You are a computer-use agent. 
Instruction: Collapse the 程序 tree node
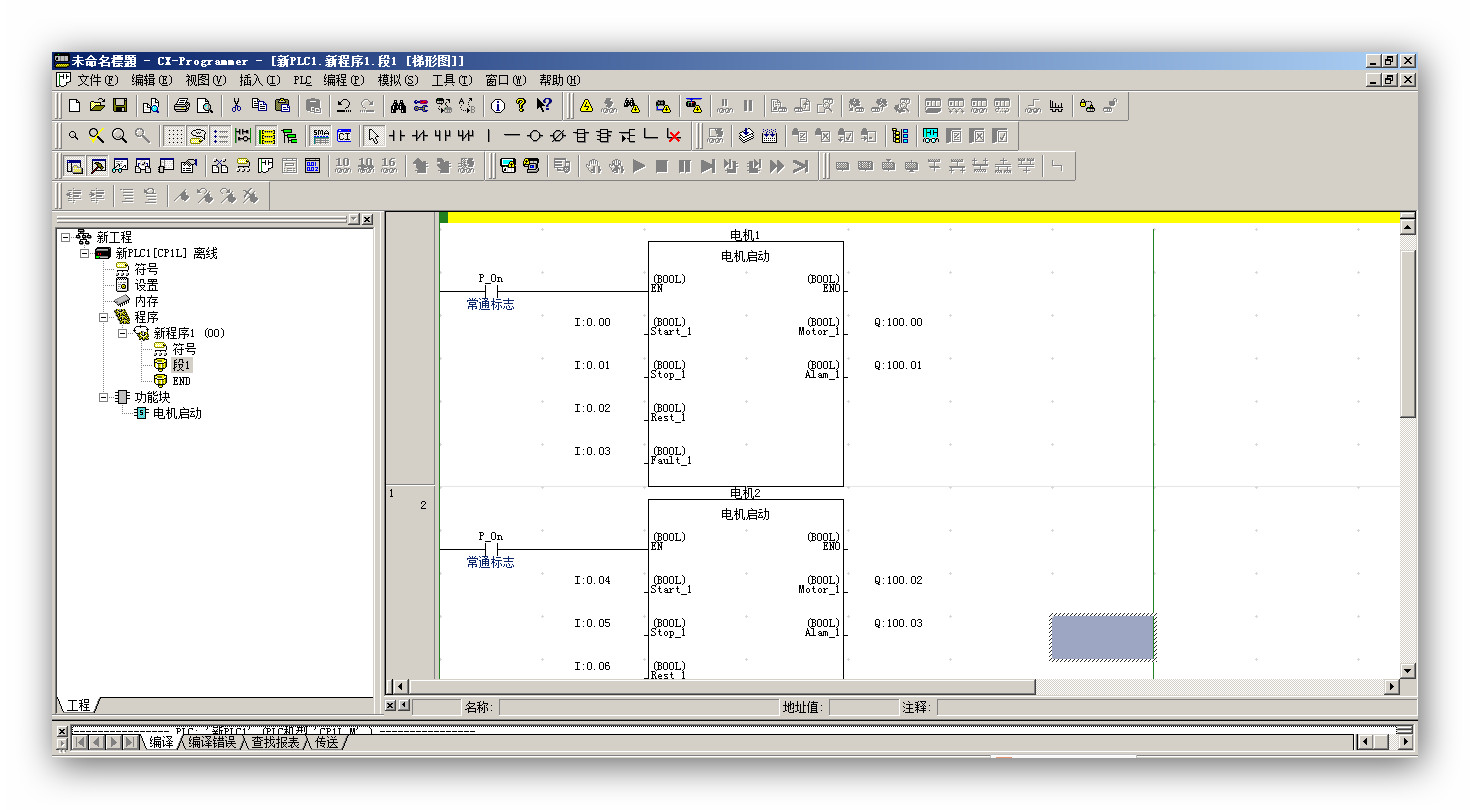tap(104, 317)
